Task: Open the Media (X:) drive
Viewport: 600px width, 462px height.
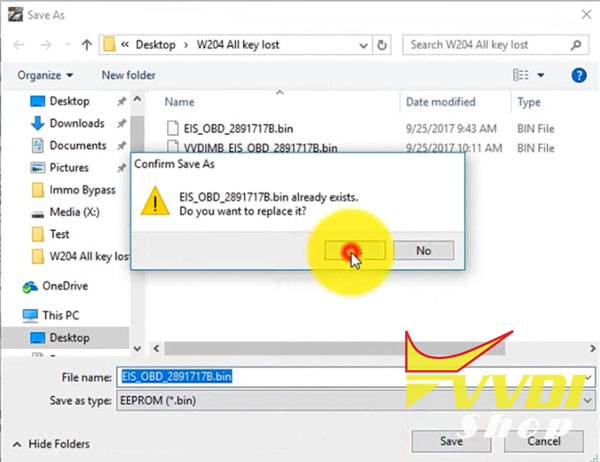Action: [x=74, y=212]
